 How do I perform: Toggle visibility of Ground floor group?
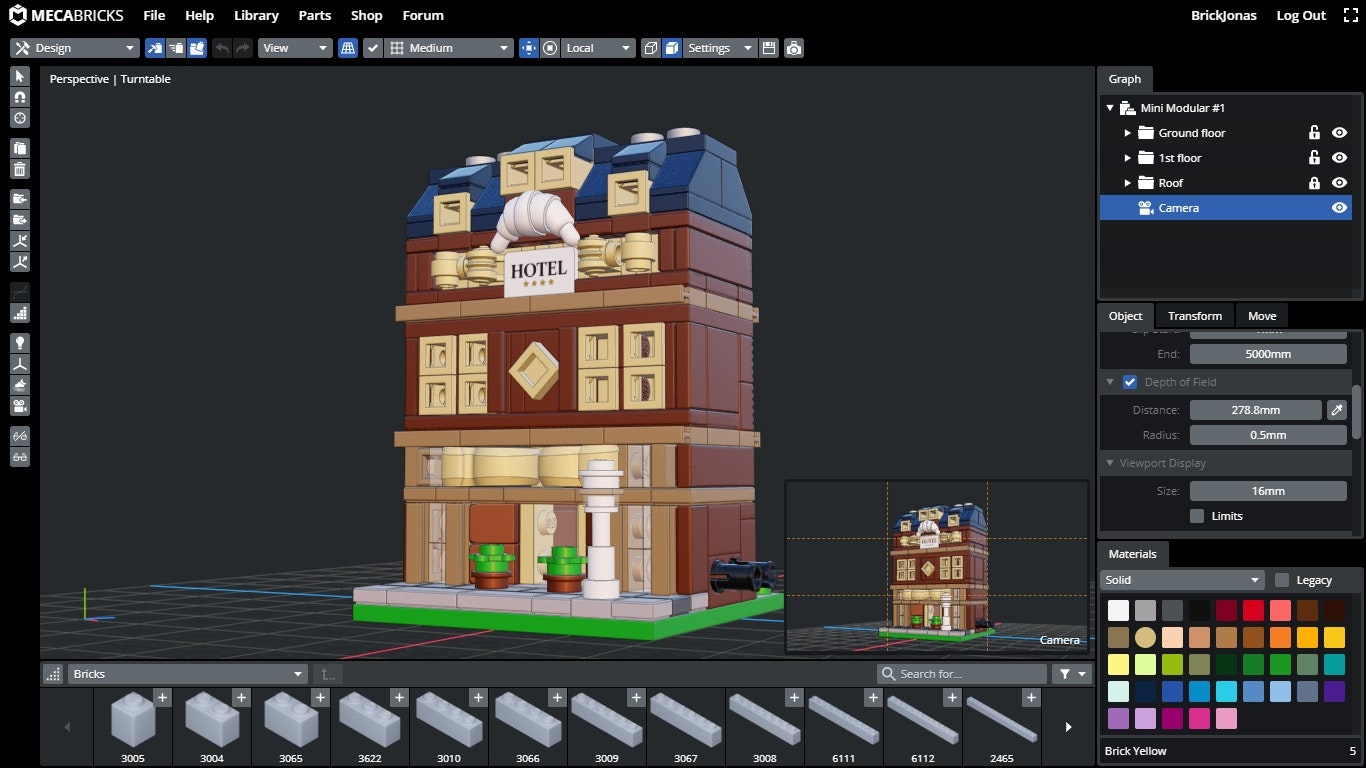pyautogui.click(x=1339, y=133)
